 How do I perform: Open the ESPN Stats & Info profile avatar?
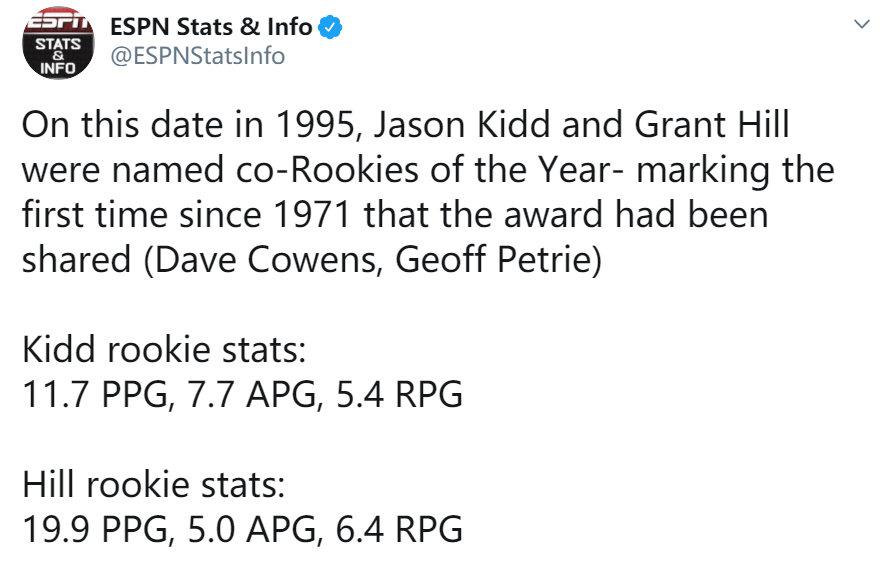click(58, 42)
